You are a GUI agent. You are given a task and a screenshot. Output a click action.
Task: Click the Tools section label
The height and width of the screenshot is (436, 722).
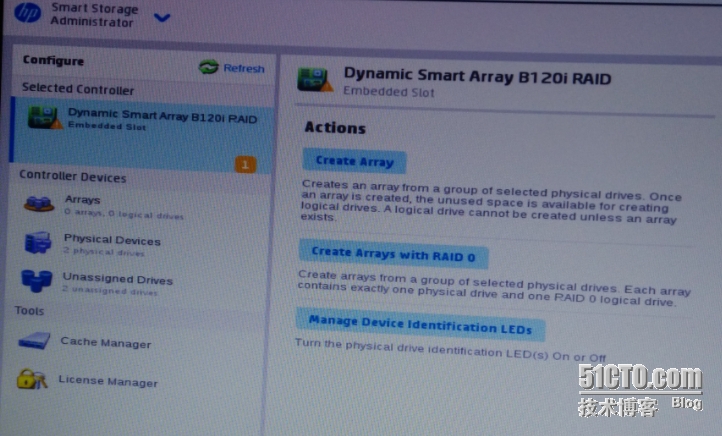(29, 311)
